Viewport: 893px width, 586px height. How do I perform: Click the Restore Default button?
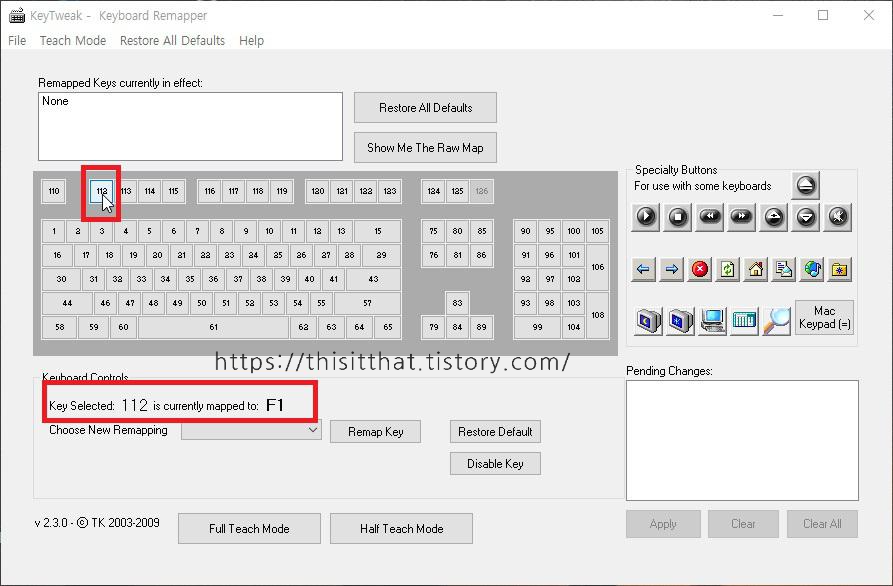click(x=495, y=432)
